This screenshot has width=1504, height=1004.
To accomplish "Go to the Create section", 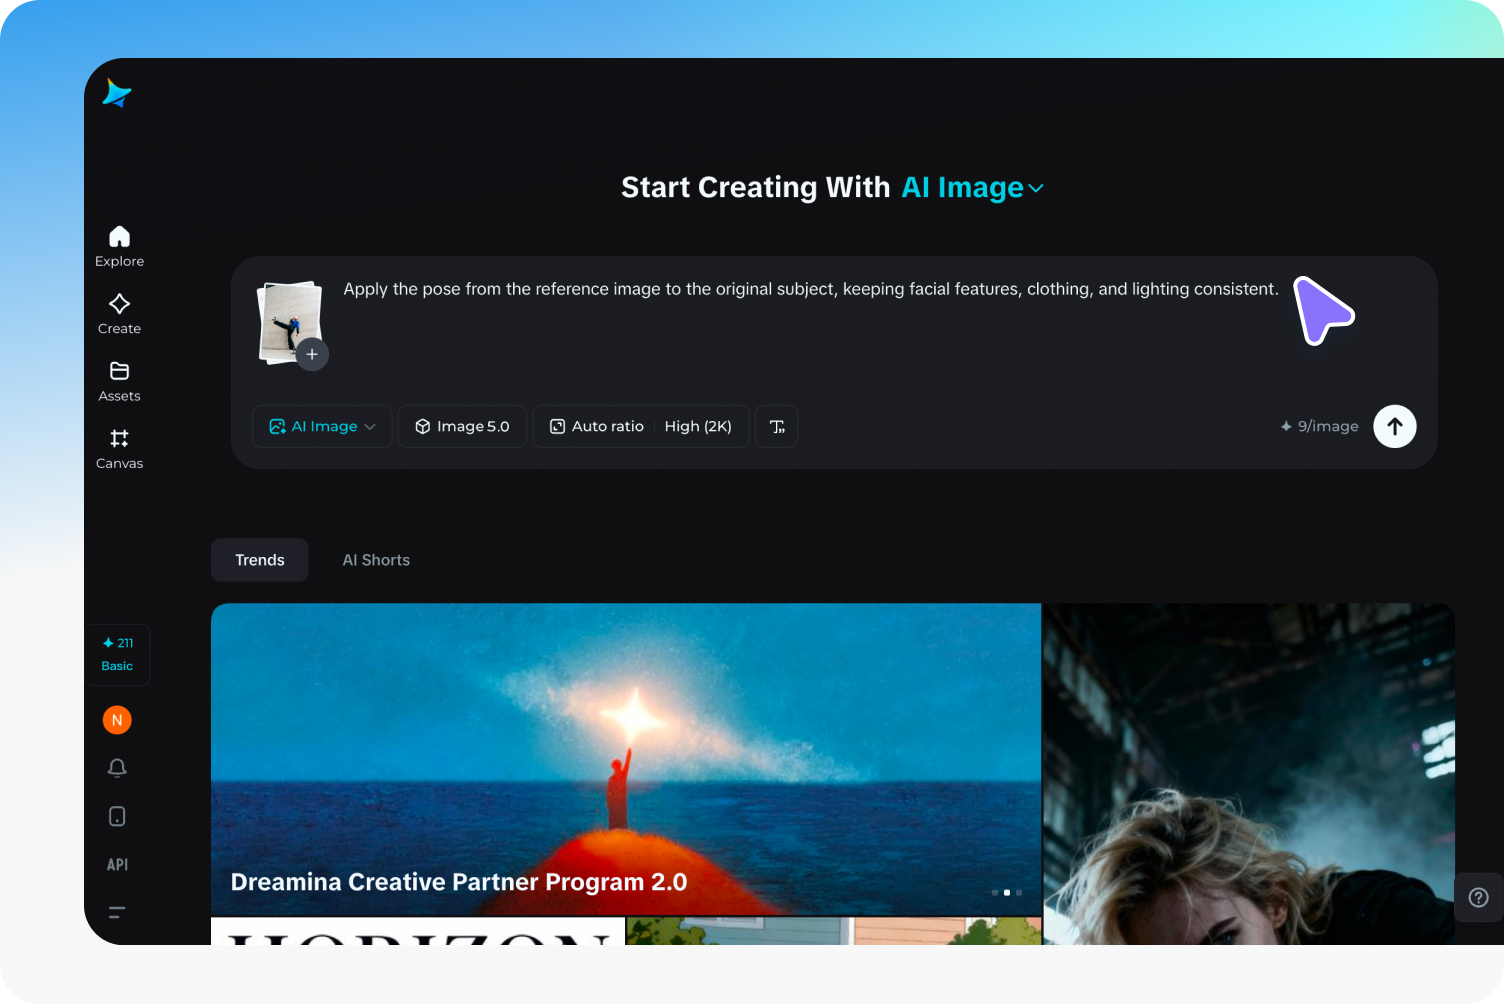I will (119, 314).
